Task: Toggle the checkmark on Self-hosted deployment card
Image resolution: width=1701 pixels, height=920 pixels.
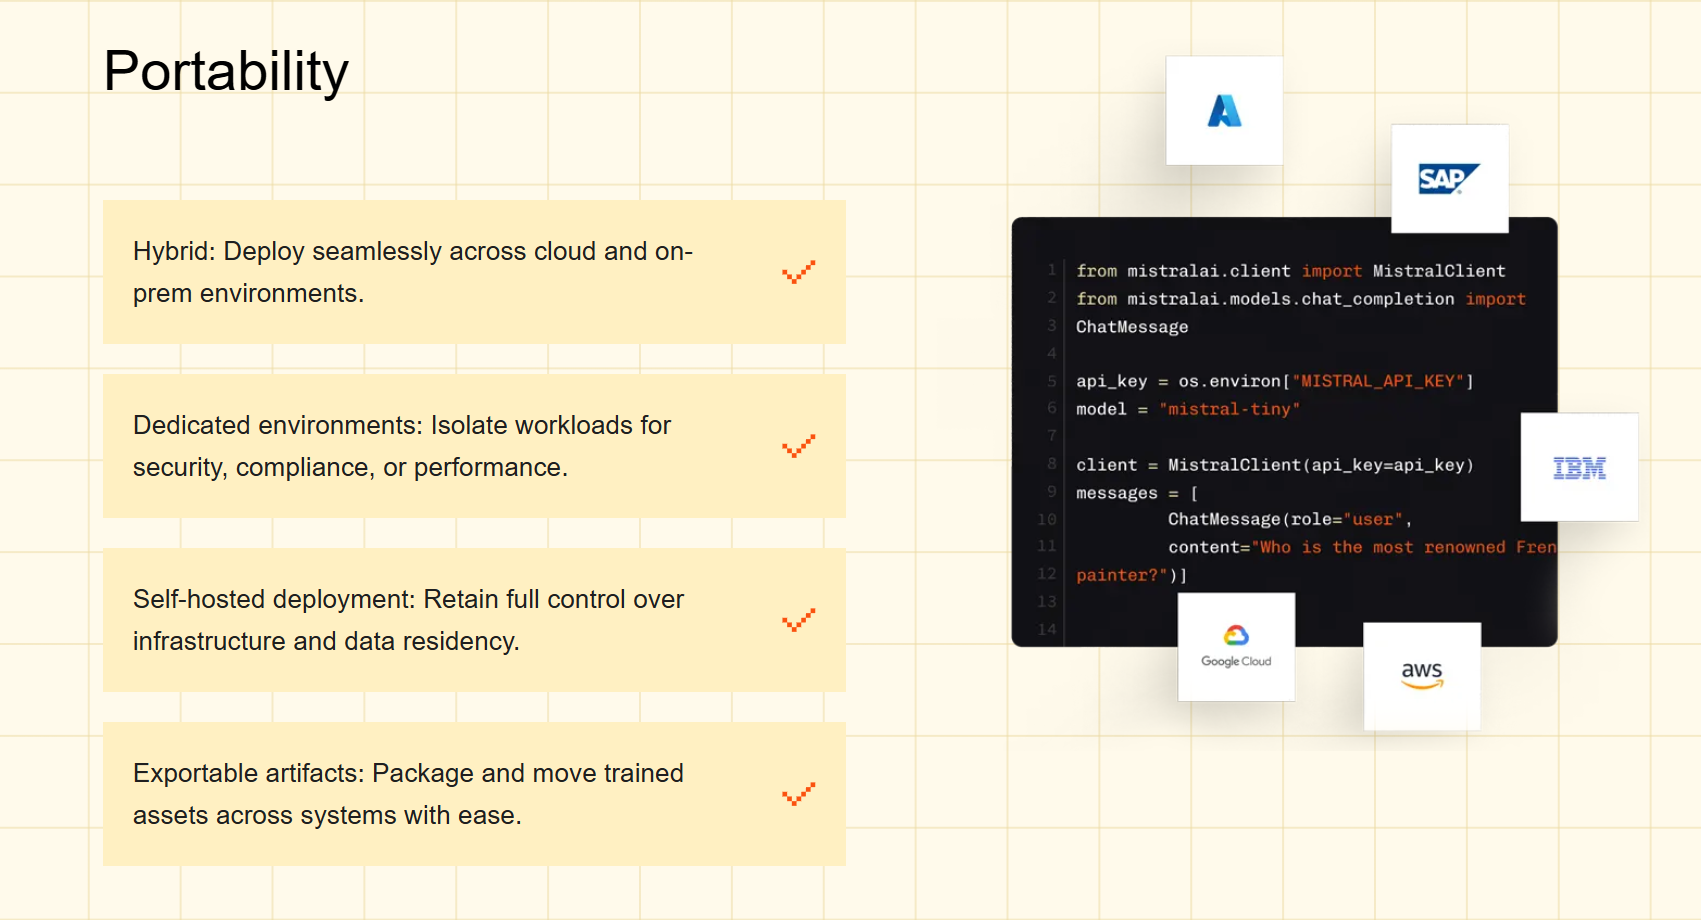Action: (798, 620)
